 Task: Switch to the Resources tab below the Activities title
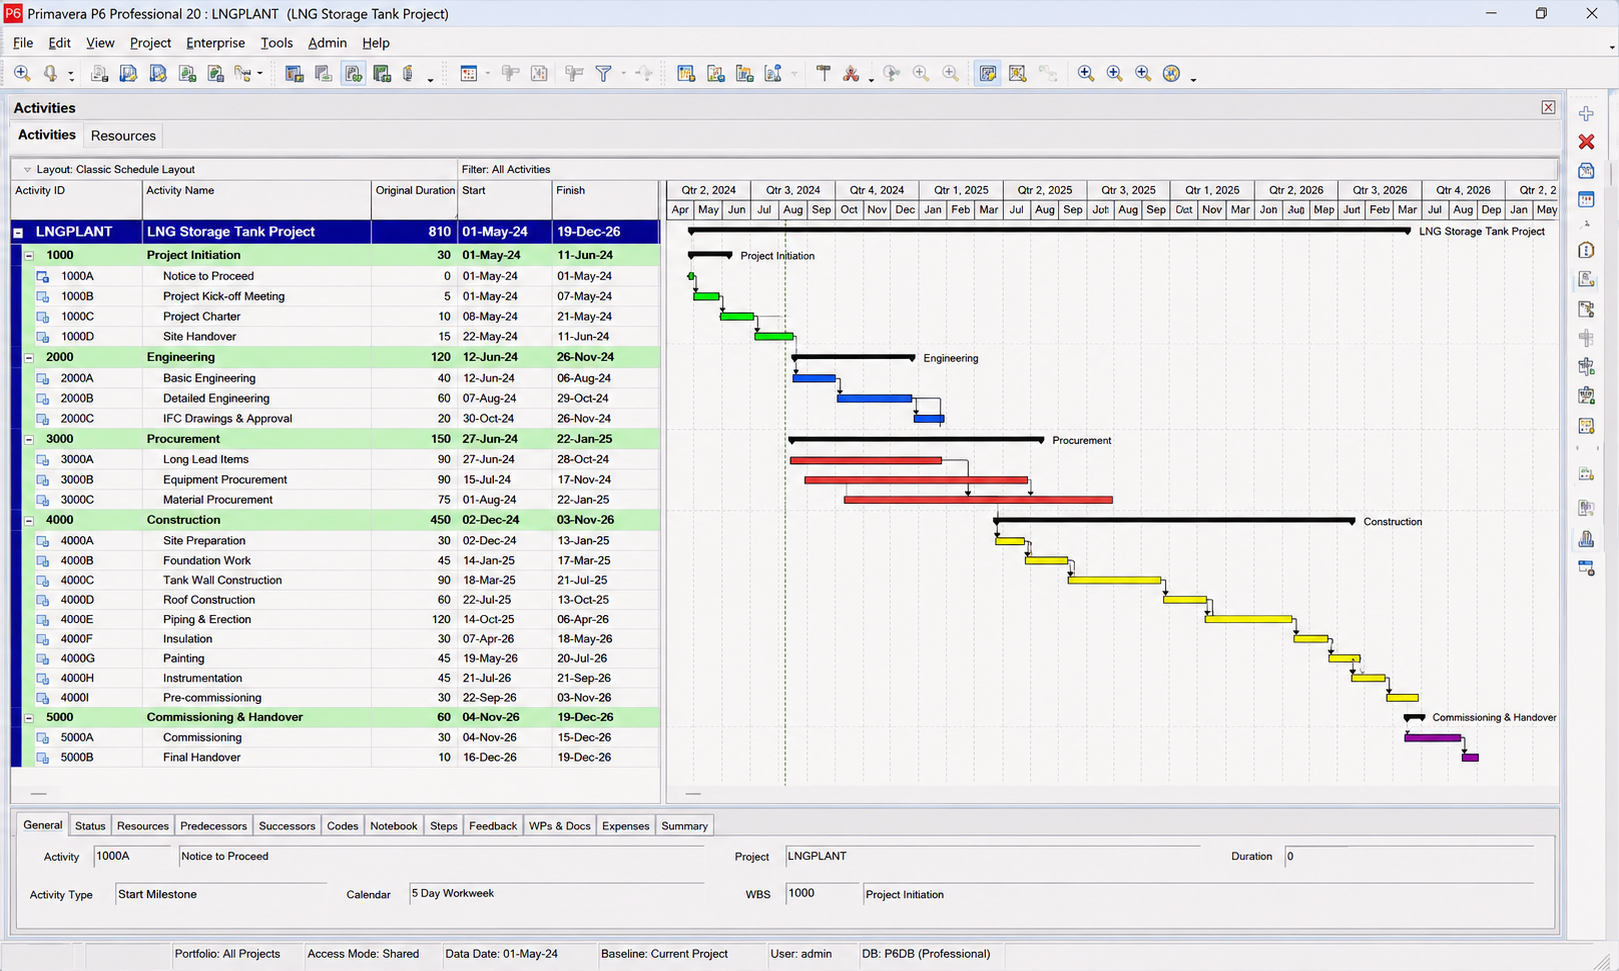point(123,136)
